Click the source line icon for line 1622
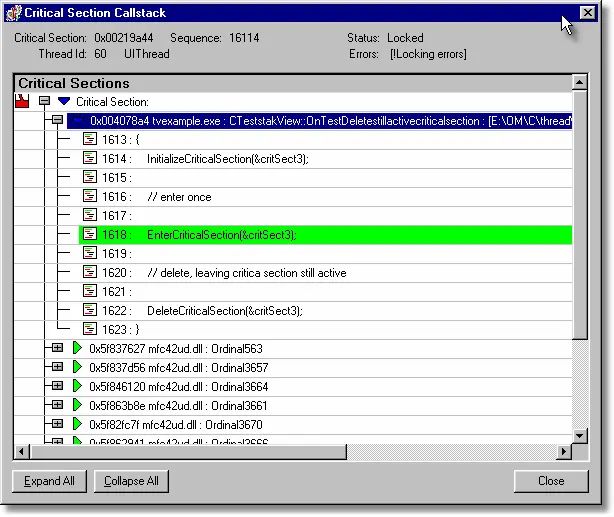The width and height of the screenshot is (614, 517). pos(90,310)
